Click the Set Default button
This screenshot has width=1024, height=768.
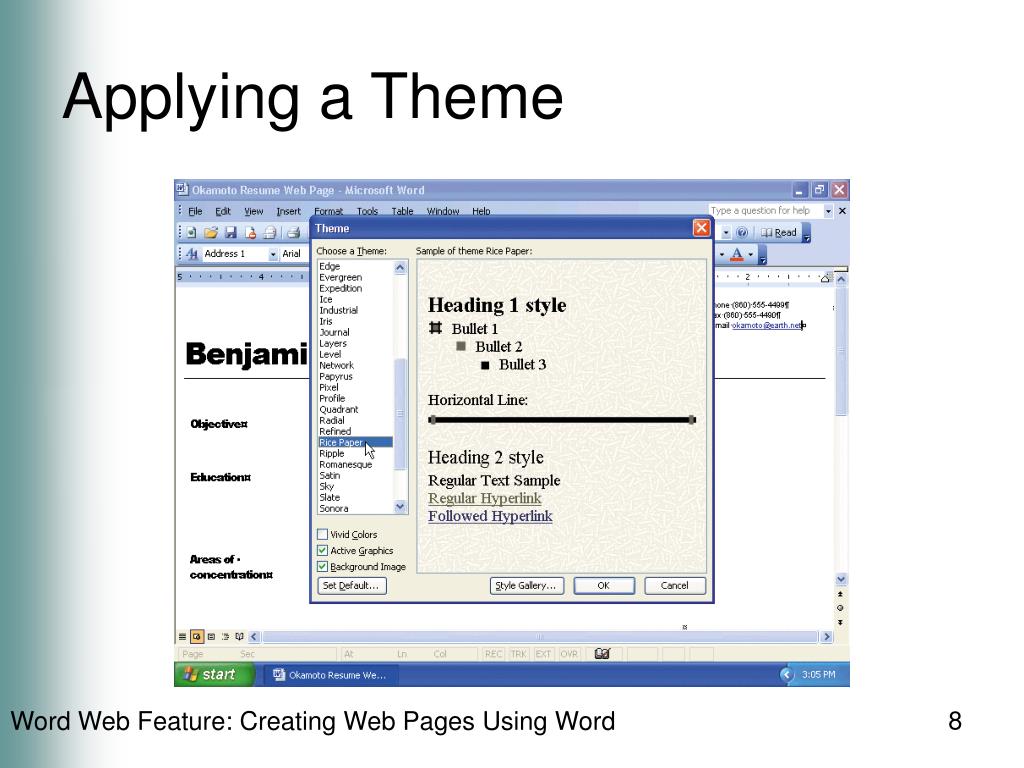click(352, 586)
